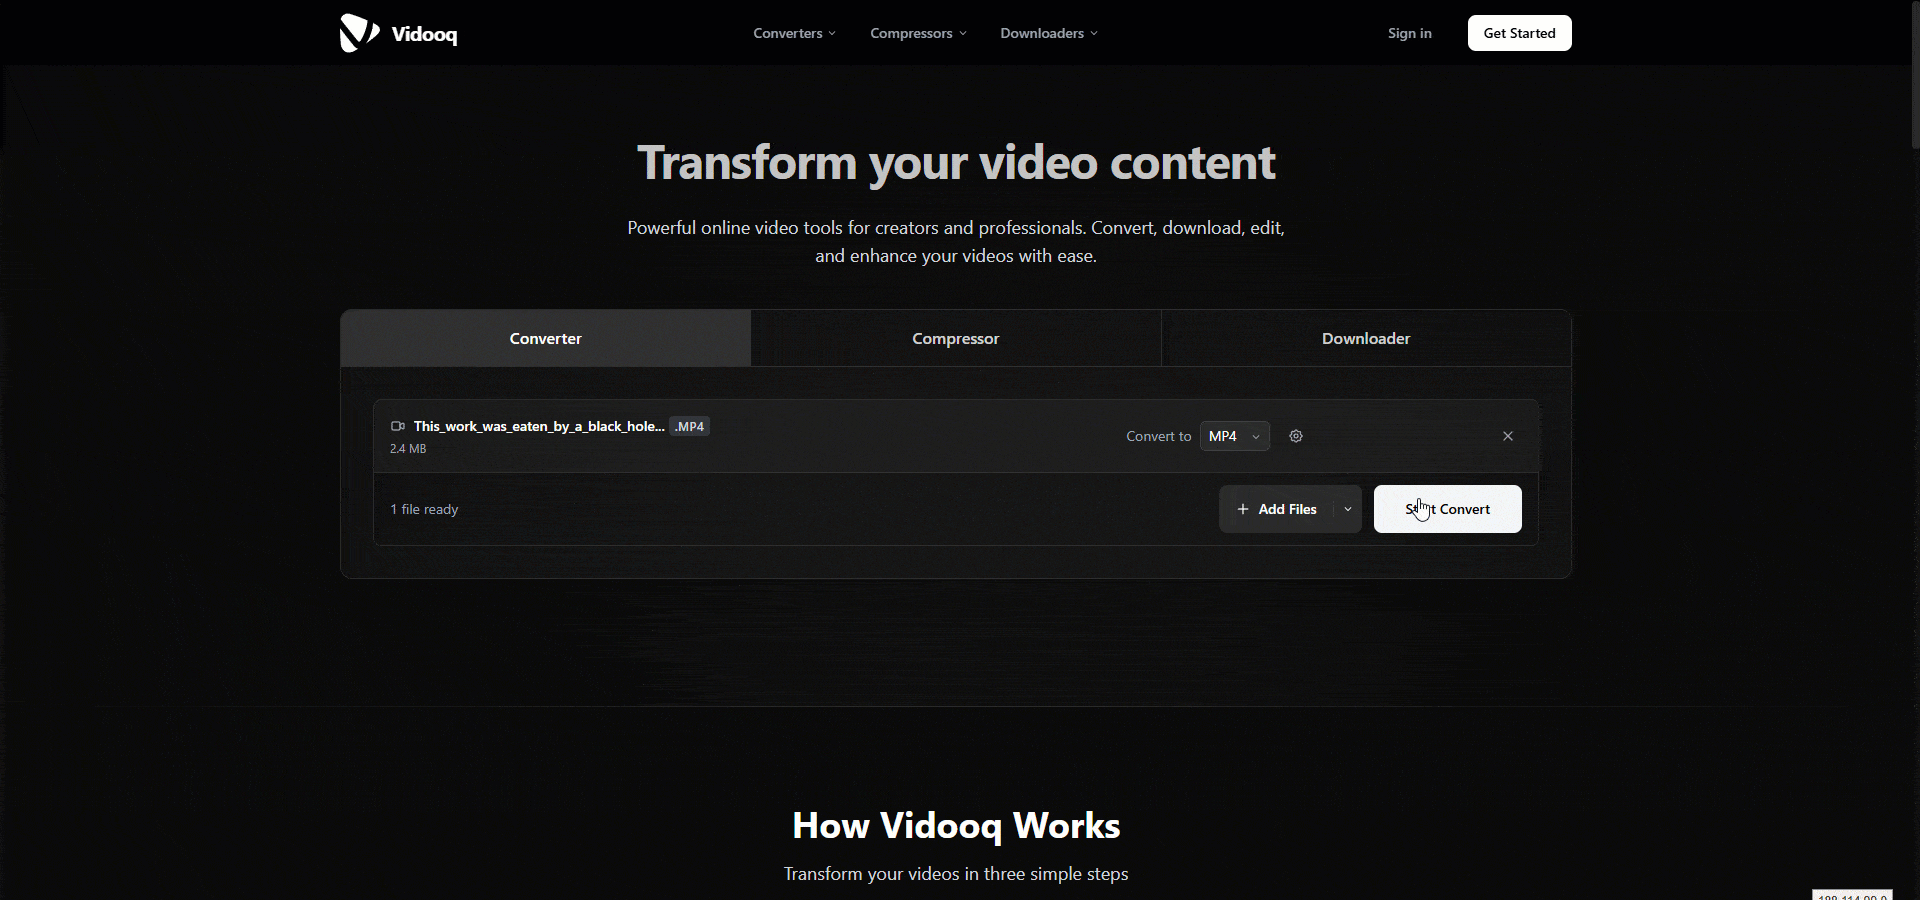Click the plus icon in Add Files

pos(1243,509)
